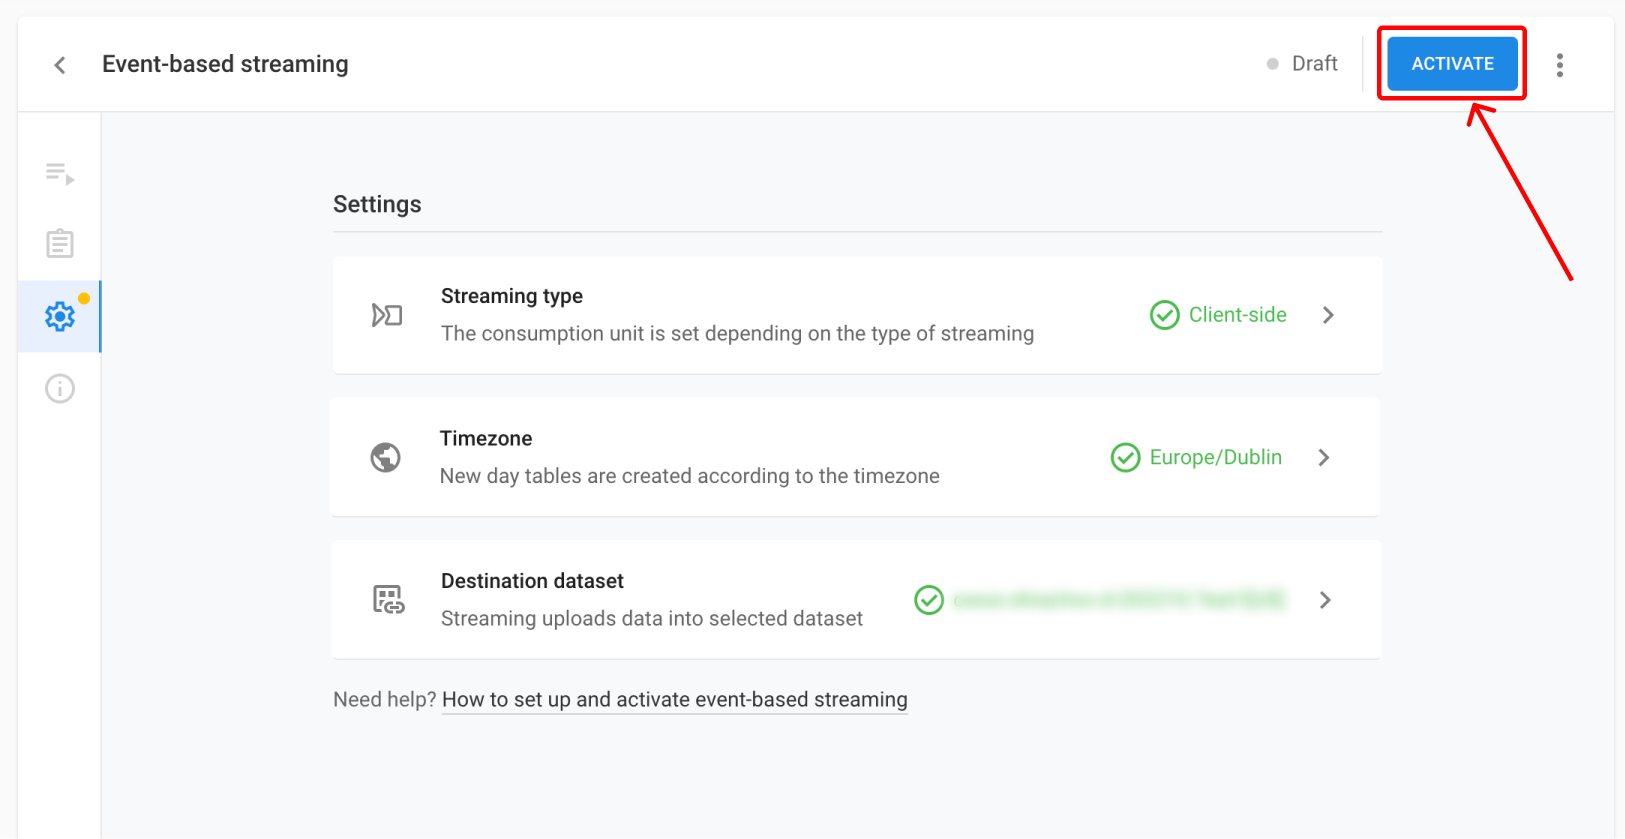Click the Draft status label
This screenshot has height=839, width=1625.
click(1314, 64)
